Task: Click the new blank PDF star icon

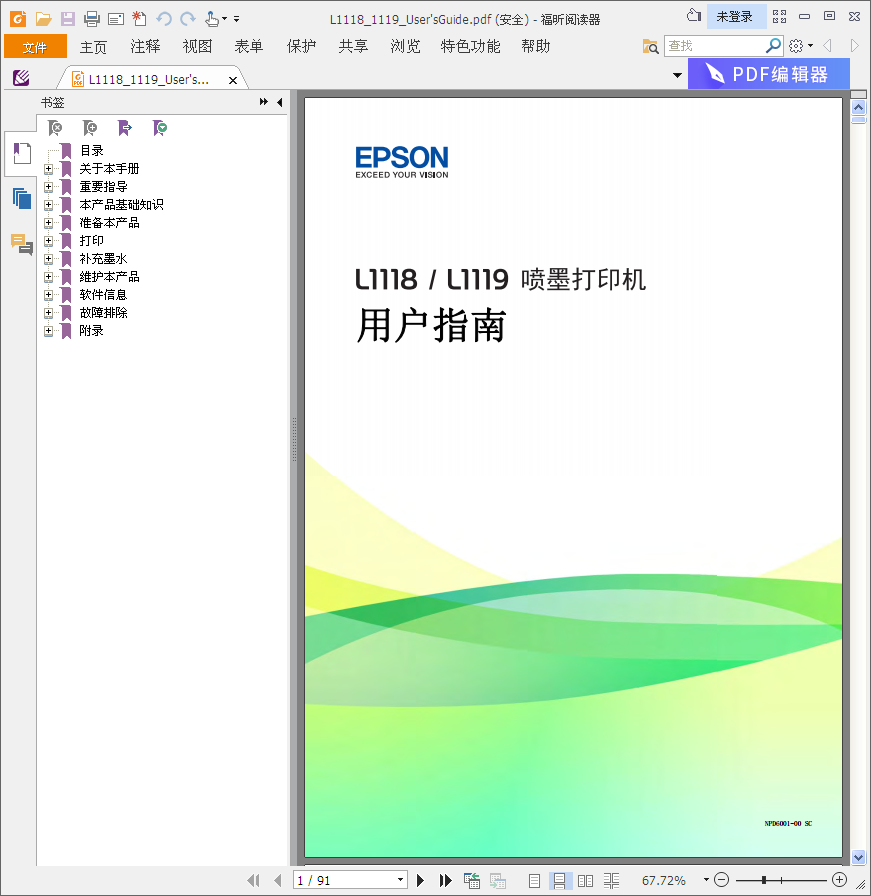Action: pyautogui.click(x=139, y=19)
